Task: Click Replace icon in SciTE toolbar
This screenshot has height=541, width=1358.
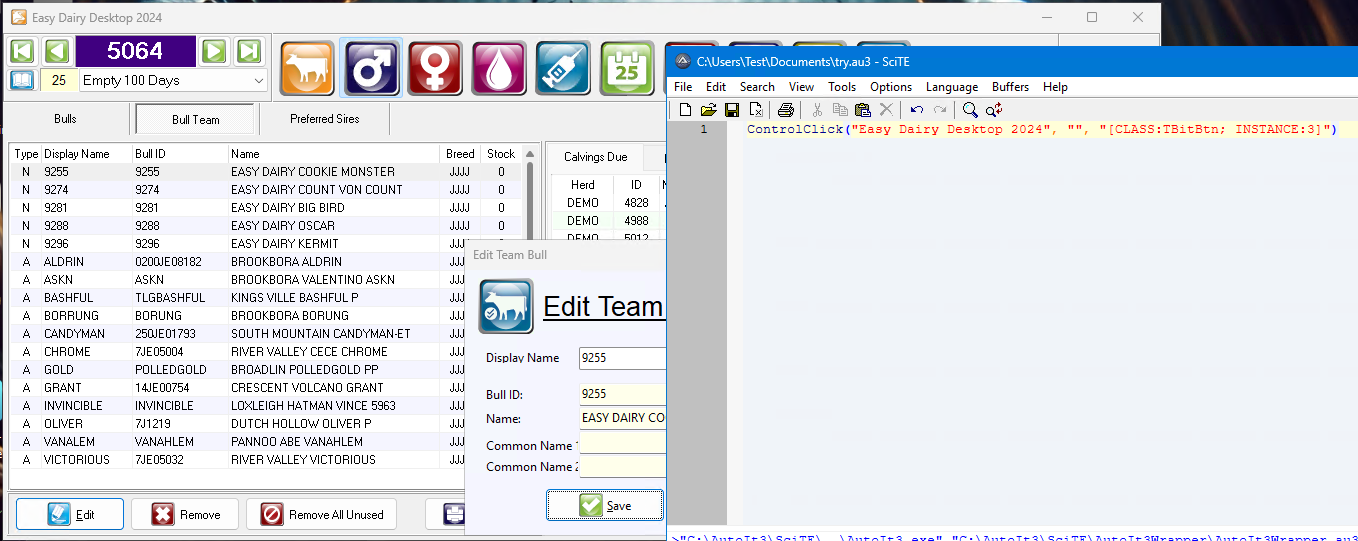Action: [994, 110]
